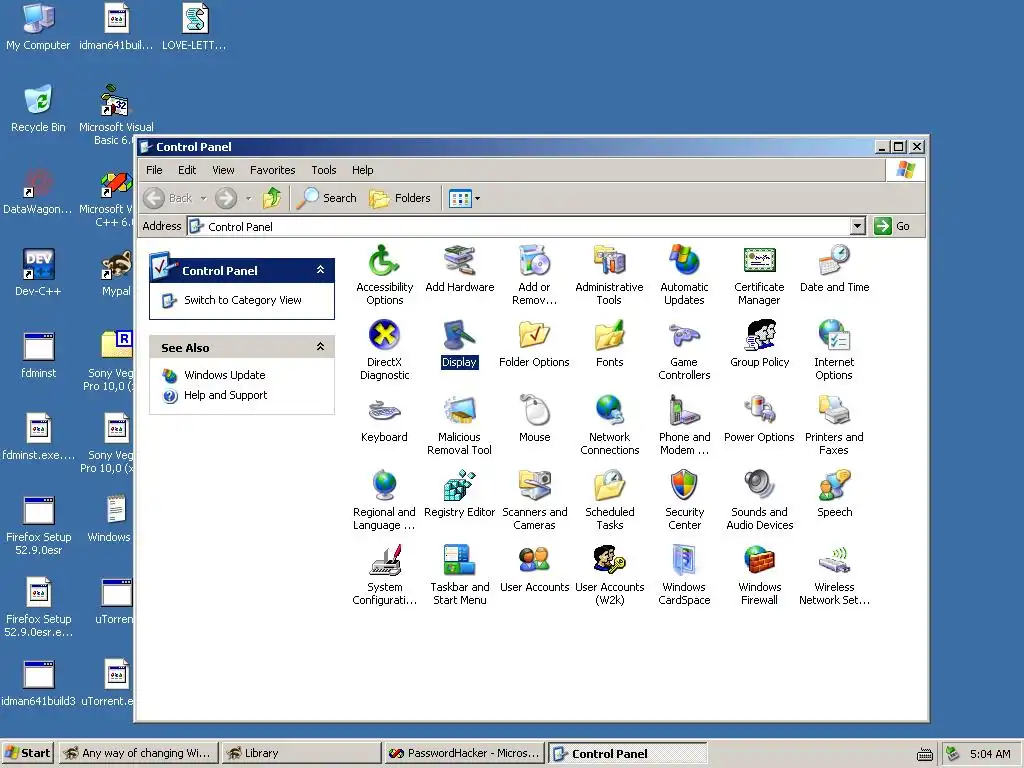Select Certificate Manager icon
This screenshot has height=768, width=1024.
(759, 261)
